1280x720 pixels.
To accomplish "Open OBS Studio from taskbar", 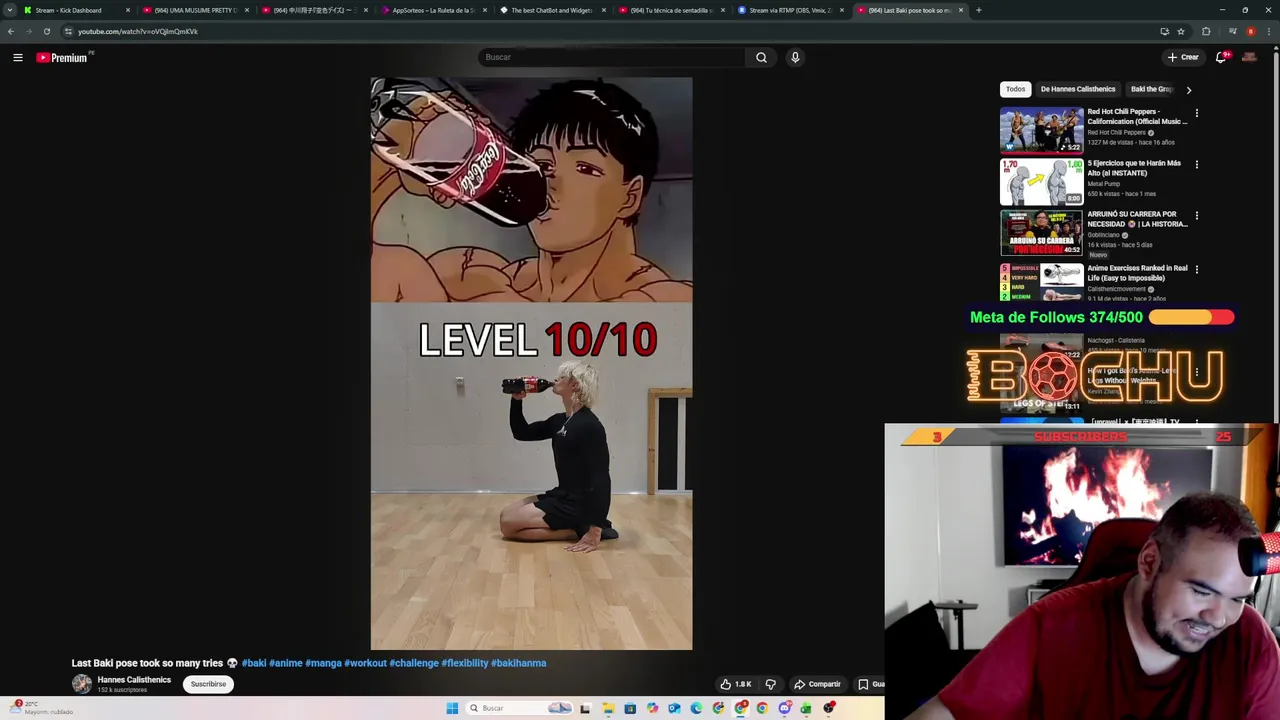I will coord(829,708).
